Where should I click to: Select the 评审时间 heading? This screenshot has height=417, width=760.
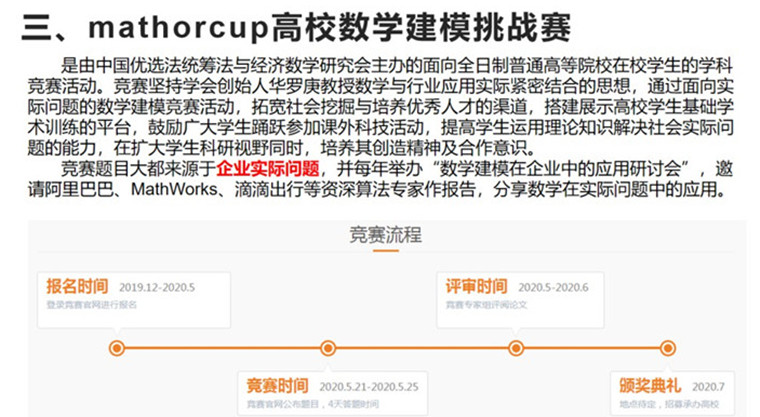click(x=476, y=286)
